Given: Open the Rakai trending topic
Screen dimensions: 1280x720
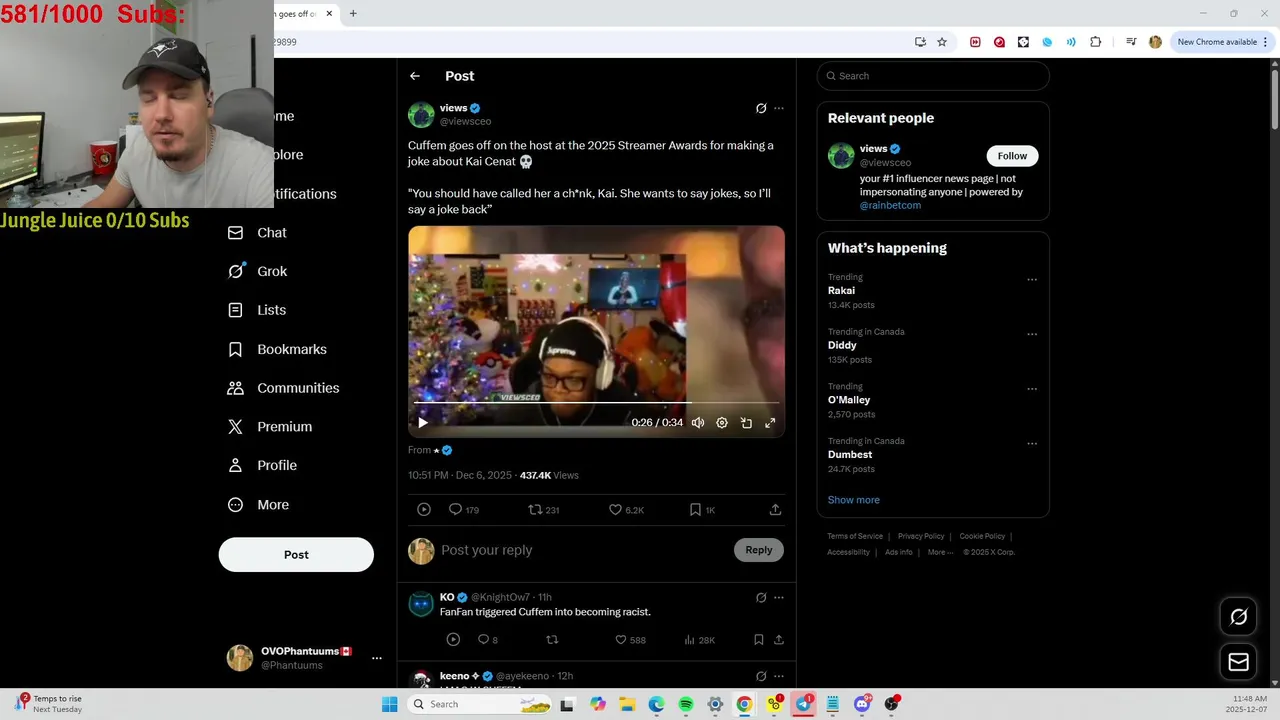Looking at the screenshot, I should (x=841, y=291).
